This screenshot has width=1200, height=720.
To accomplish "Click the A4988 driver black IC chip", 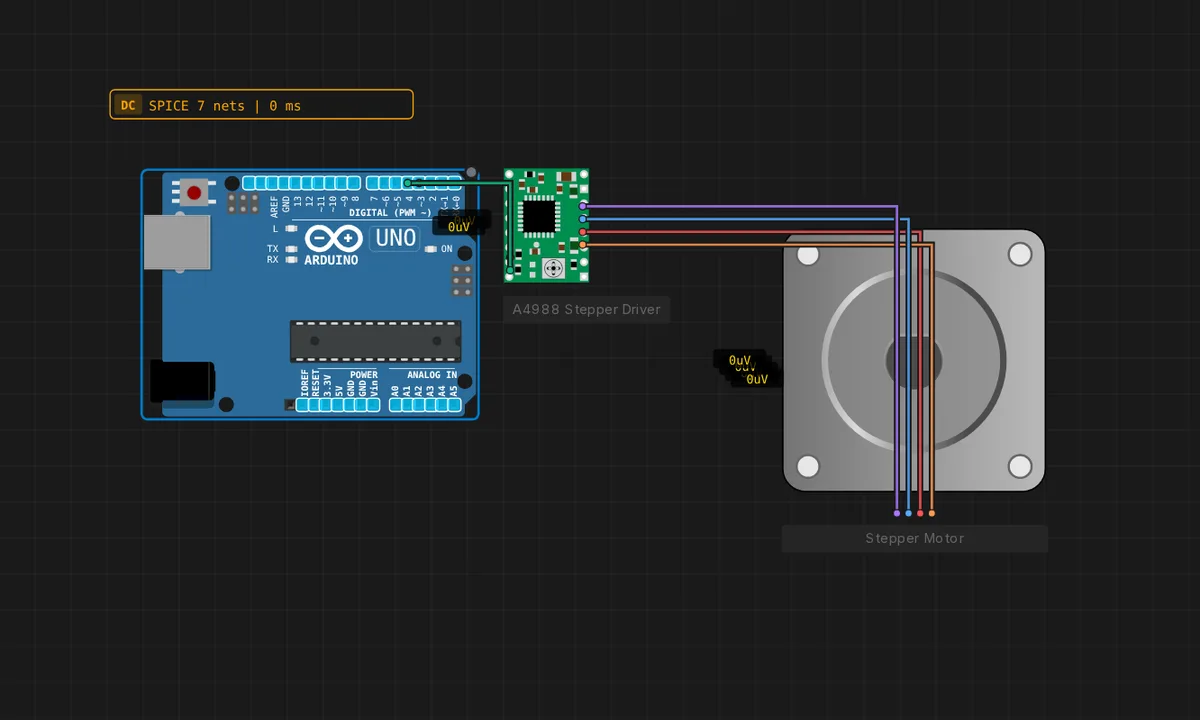I will click(x=539, y=215).
